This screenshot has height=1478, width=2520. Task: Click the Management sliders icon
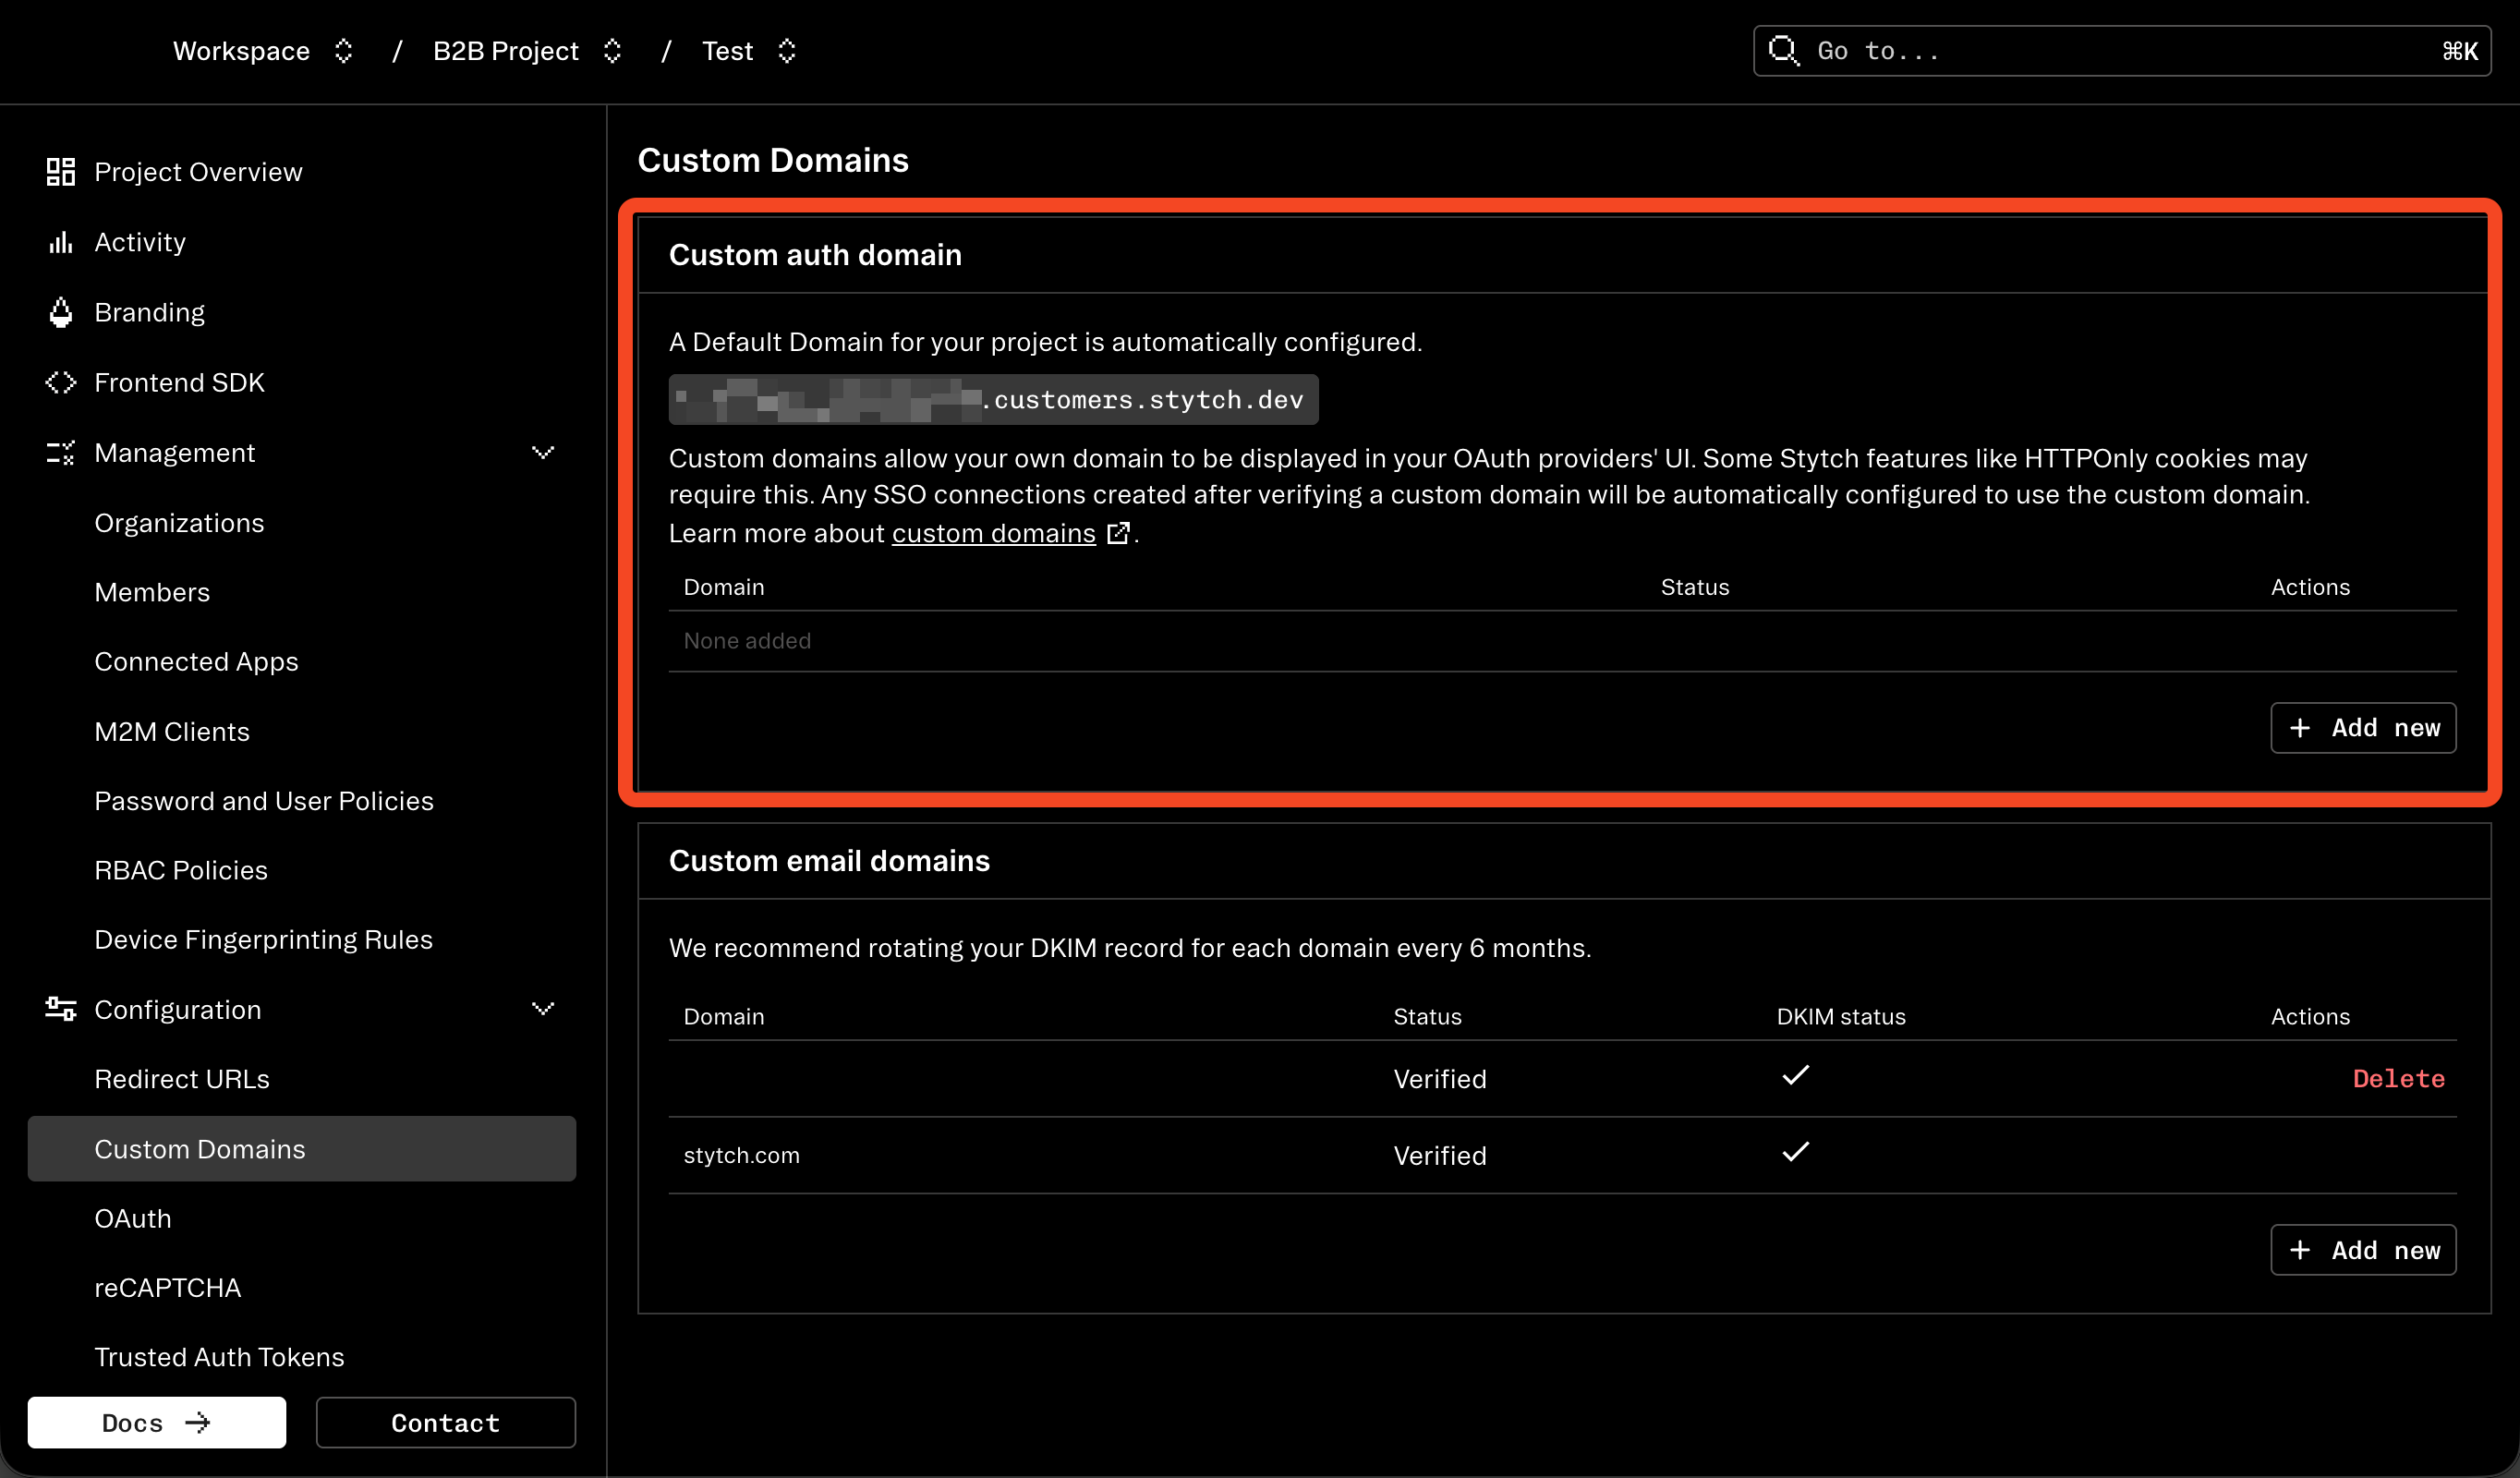tap(59, 452)
